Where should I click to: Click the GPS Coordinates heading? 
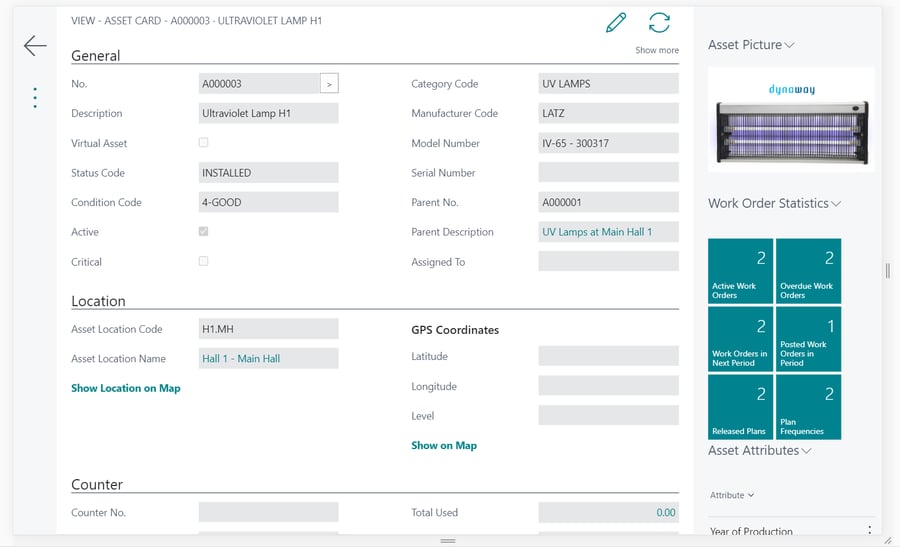coord(455,330)
